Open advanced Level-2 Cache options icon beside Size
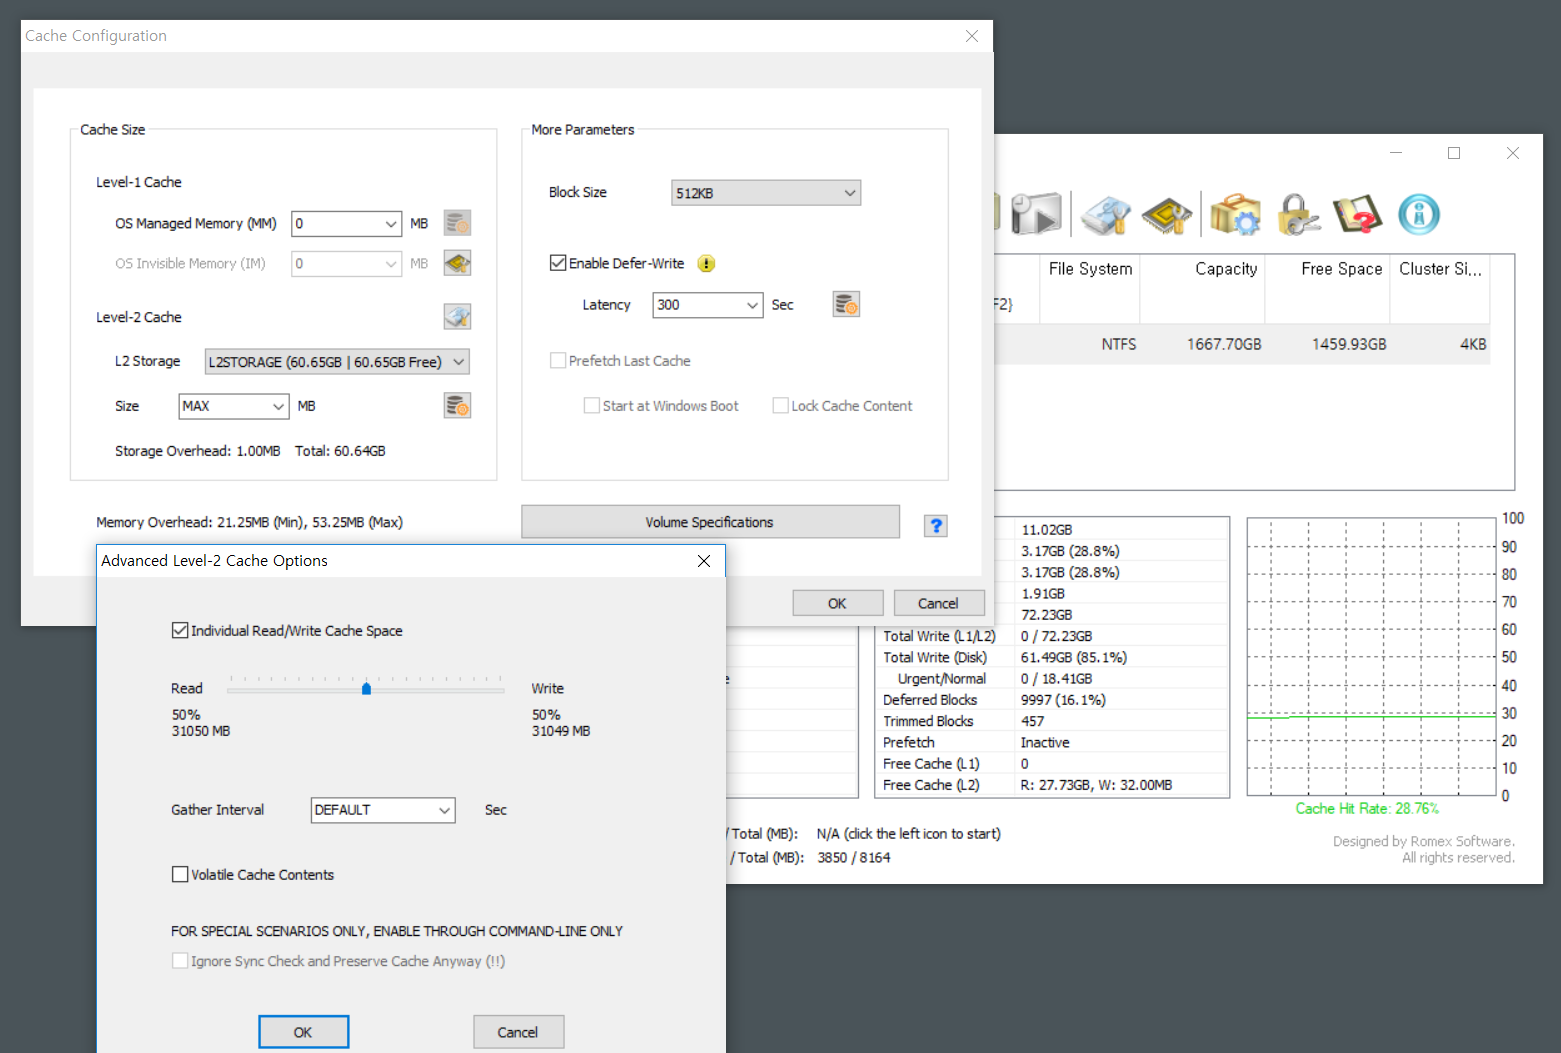1561x1053 pixels. 457,406
